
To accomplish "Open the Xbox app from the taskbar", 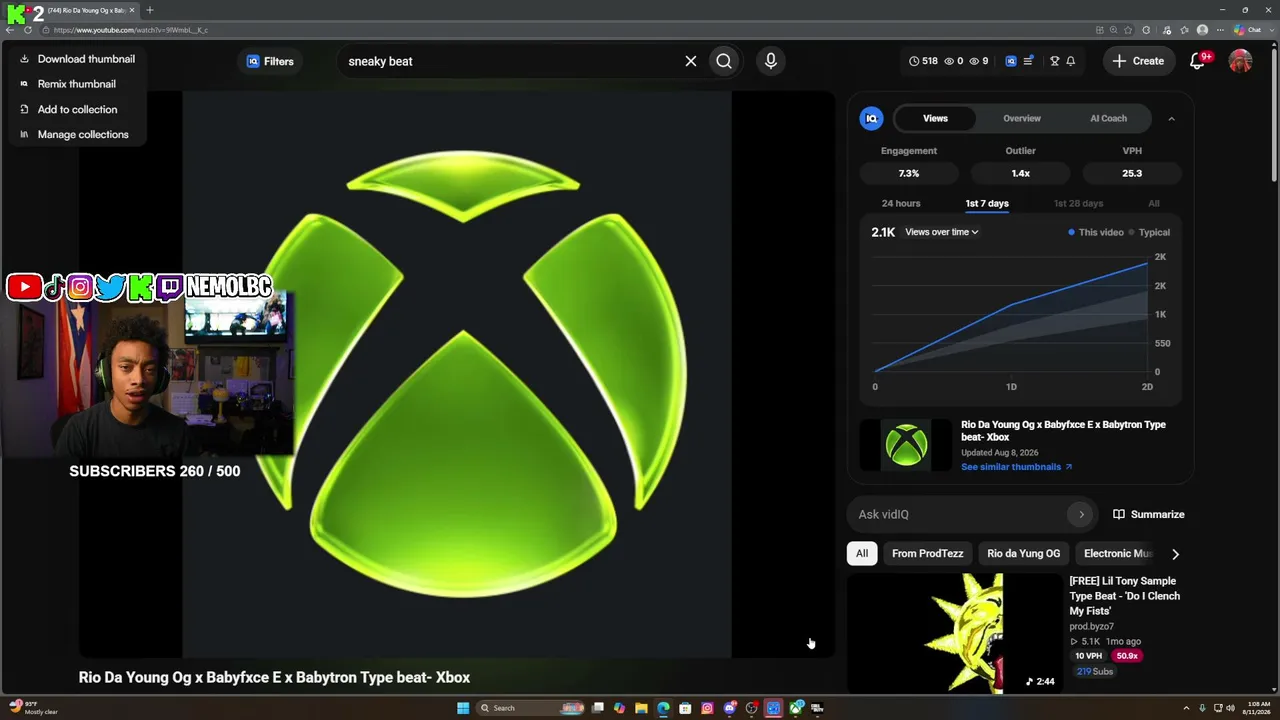I will (796, 708).
